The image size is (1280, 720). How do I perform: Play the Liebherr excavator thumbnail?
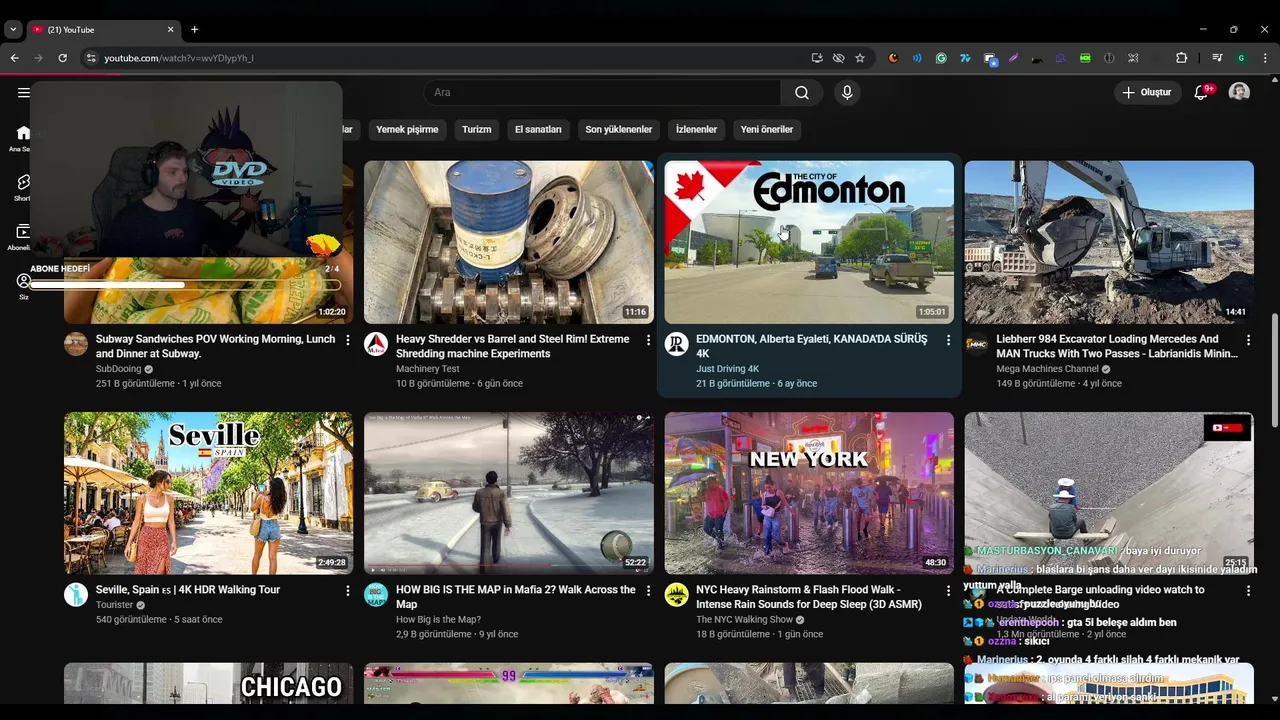[1109, 242]
